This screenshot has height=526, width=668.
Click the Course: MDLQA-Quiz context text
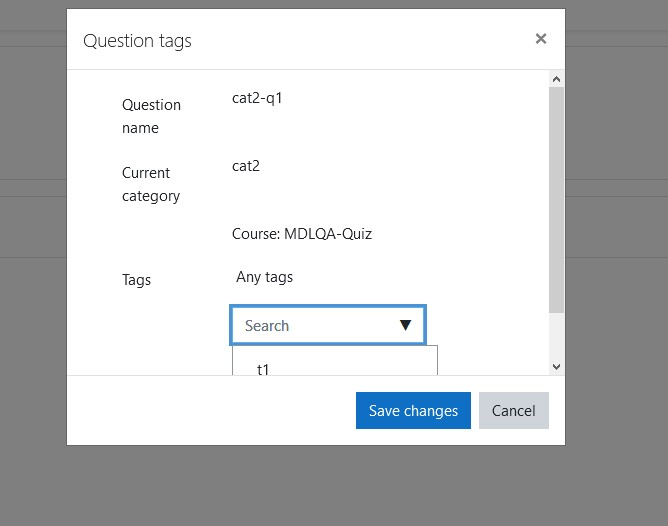point(302,234)
